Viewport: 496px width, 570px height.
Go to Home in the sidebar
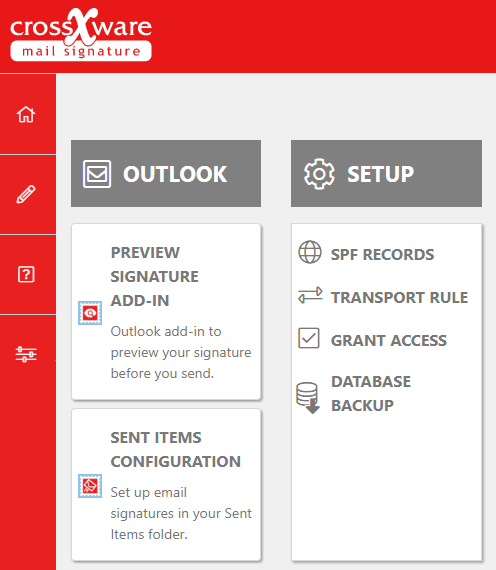click(x=26, y=114)
